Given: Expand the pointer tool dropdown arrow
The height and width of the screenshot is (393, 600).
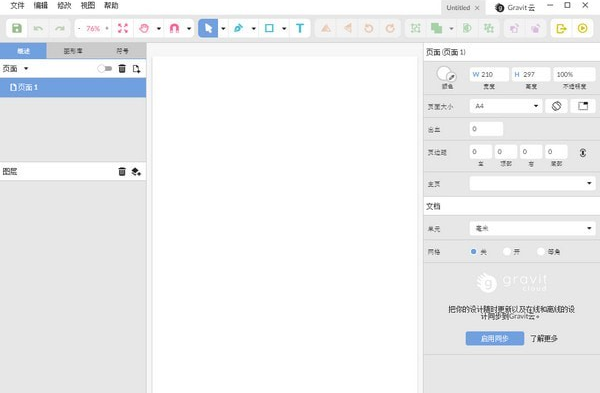Looking at the screenshot, I should point(223,28).
